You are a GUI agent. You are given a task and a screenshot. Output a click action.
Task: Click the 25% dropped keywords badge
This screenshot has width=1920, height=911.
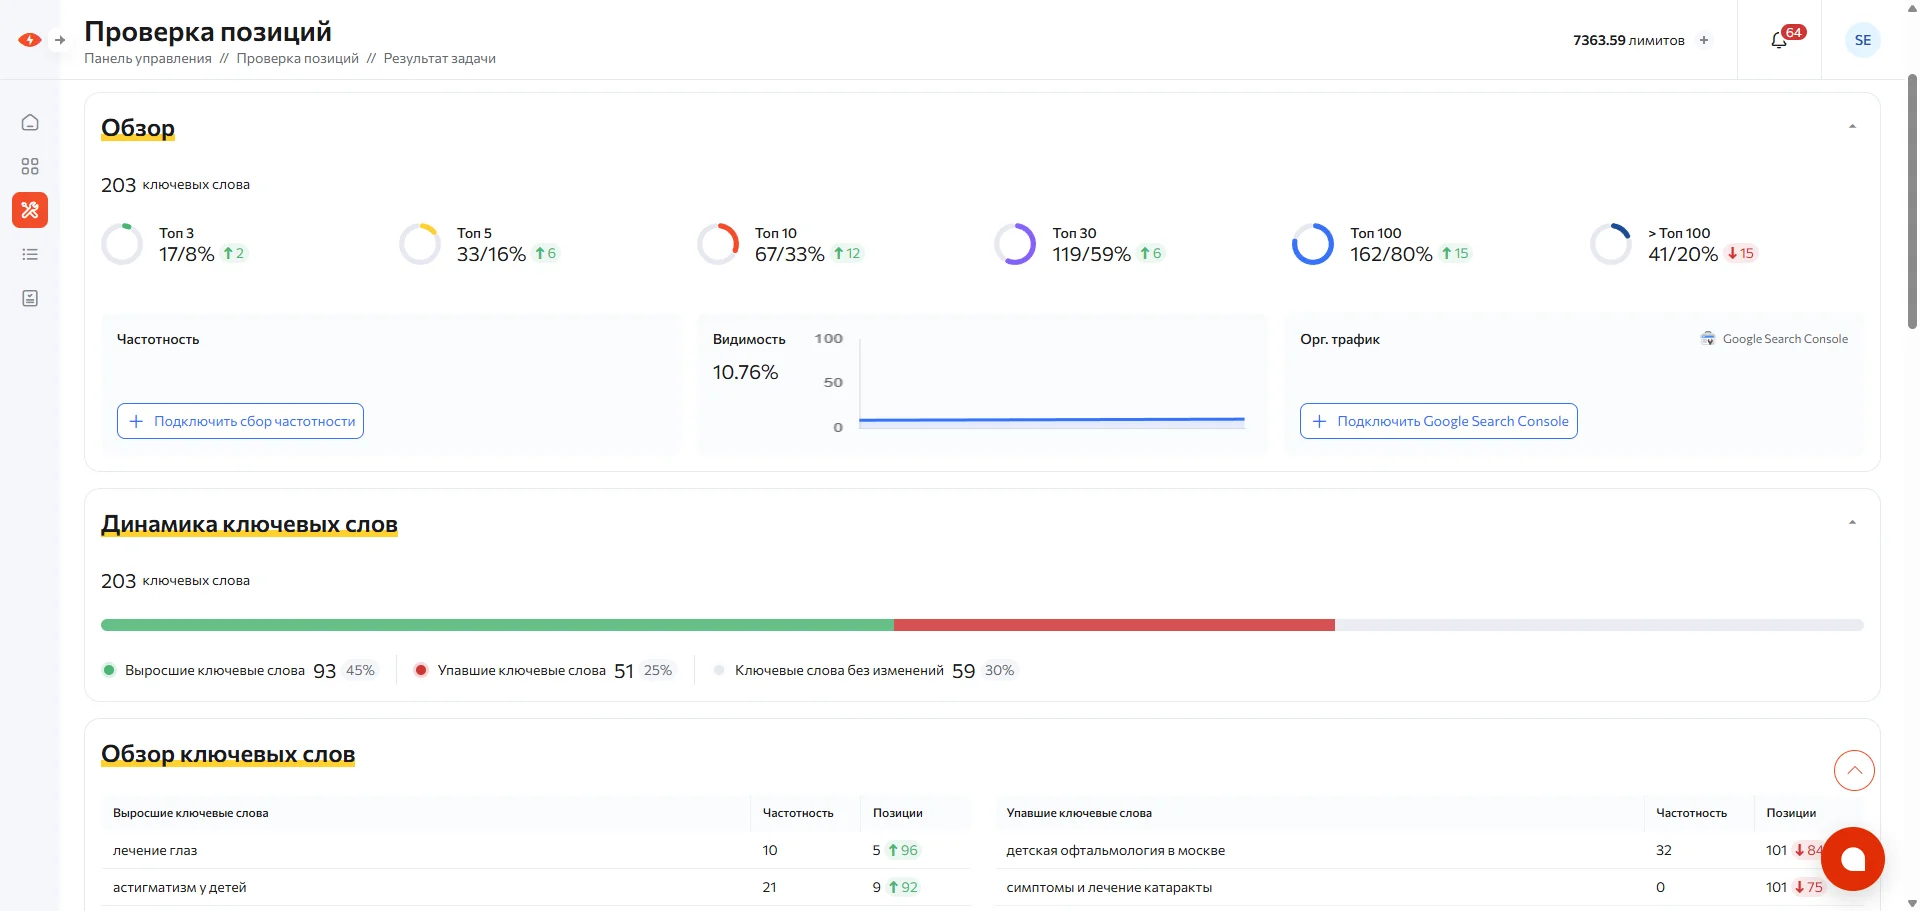(x=658, y=670)
